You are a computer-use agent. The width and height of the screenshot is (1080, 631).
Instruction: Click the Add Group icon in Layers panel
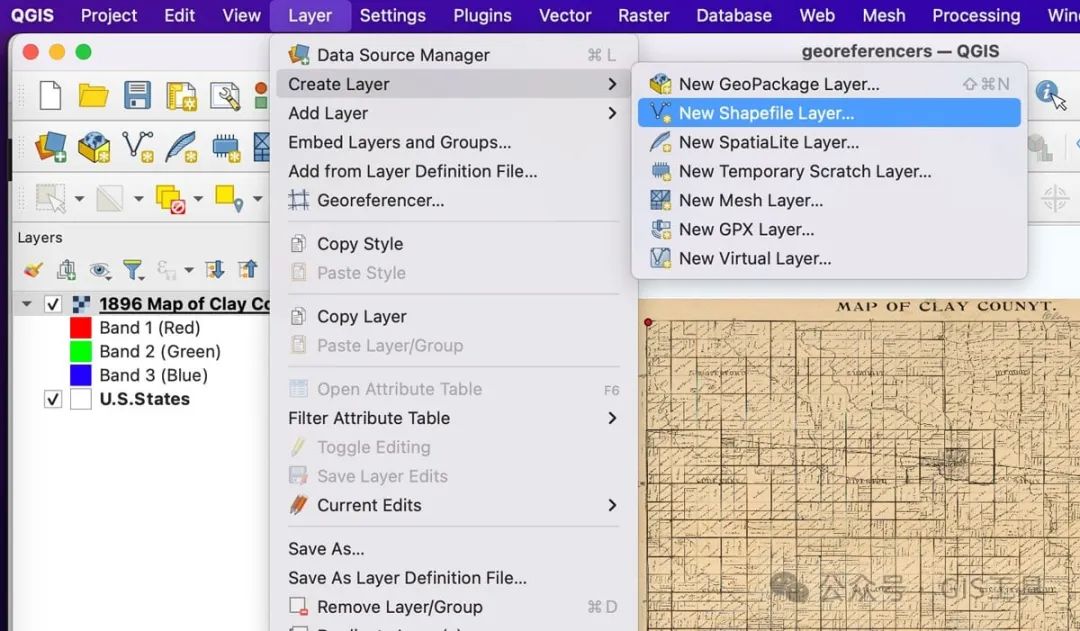click(x=66, y=269)
